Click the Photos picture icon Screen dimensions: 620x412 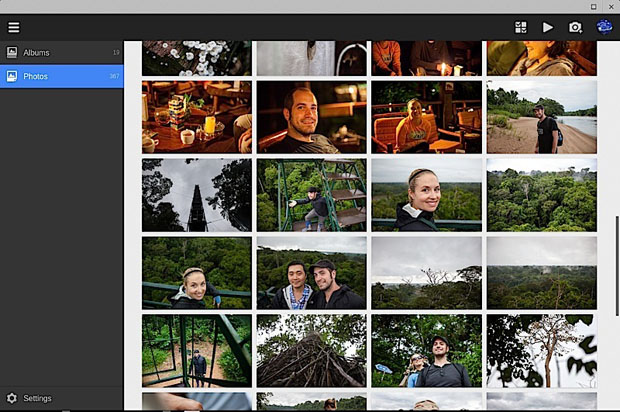[x=12, y=76]
